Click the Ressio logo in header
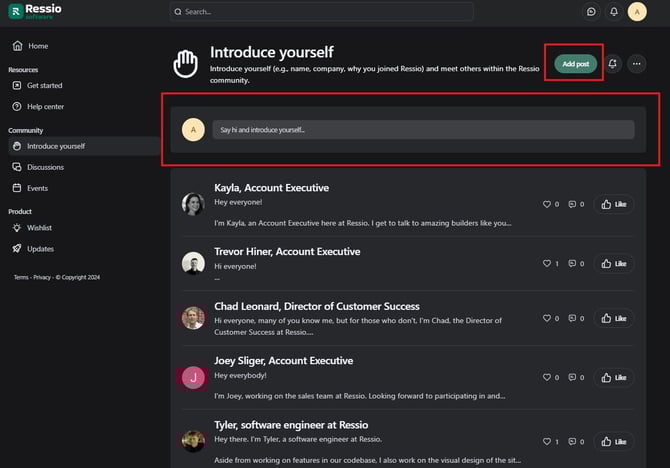Image resolution: width=670 pixels, height=468 pixels. [35, 12]
